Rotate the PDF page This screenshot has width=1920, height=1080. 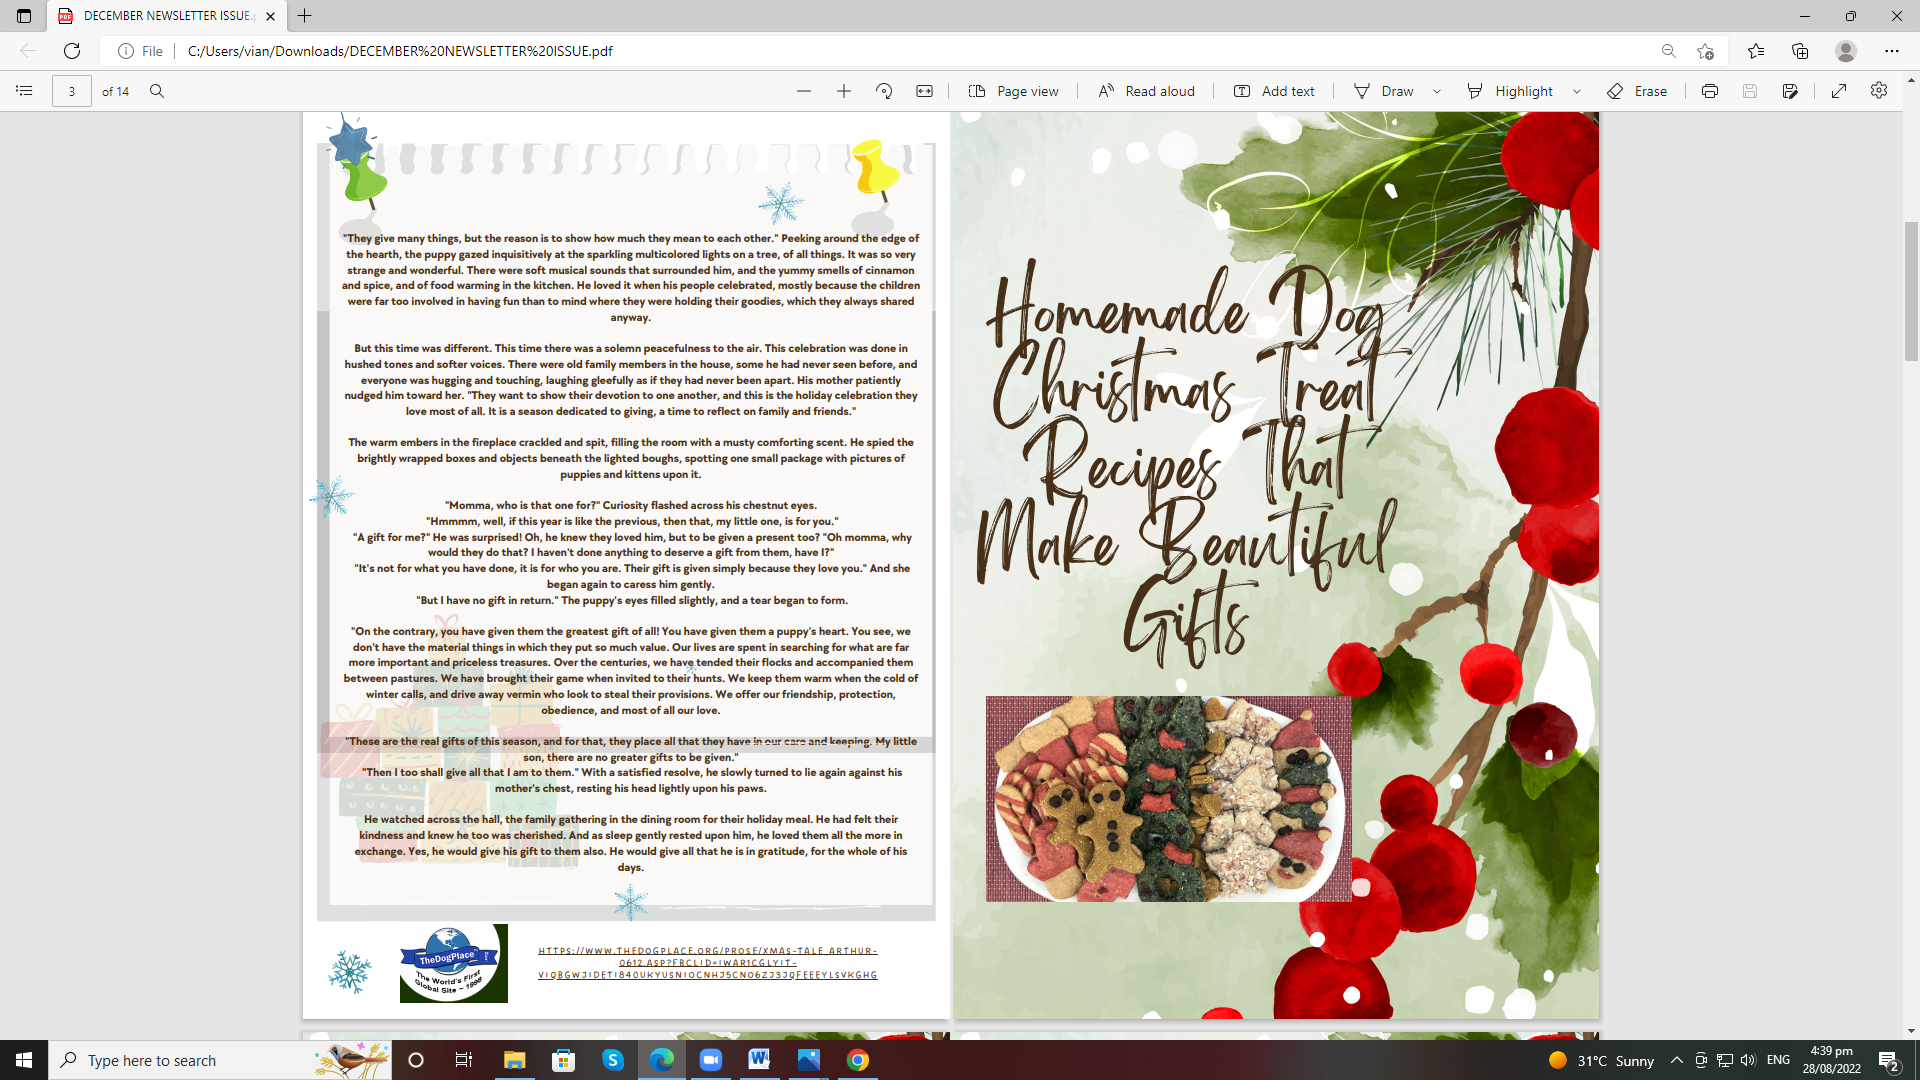coord(884,91)
